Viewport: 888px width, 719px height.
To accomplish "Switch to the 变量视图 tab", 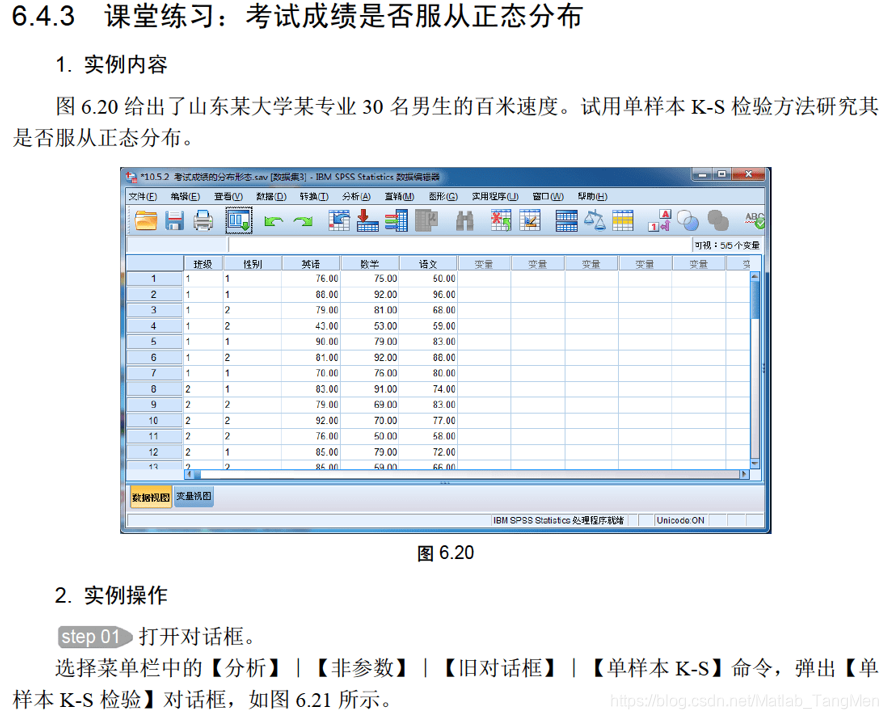I will (194, 497).
